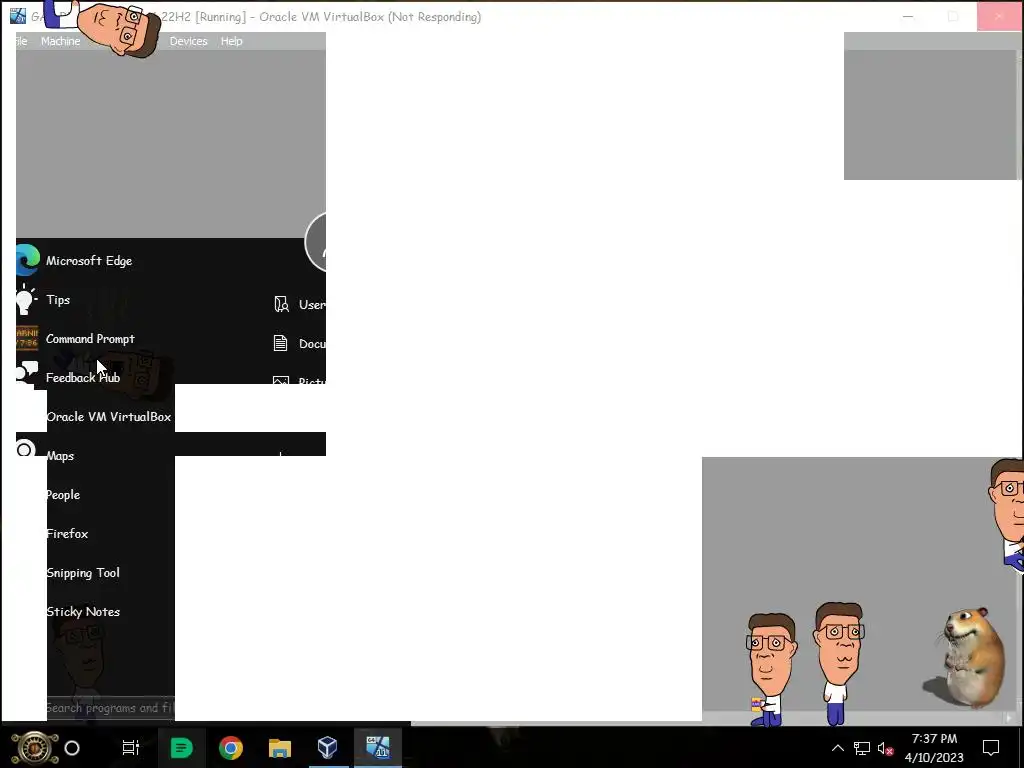Viewport: 1024px width, 768px height.
Task: Open the Machine menu
Action: tap(60, 41)
